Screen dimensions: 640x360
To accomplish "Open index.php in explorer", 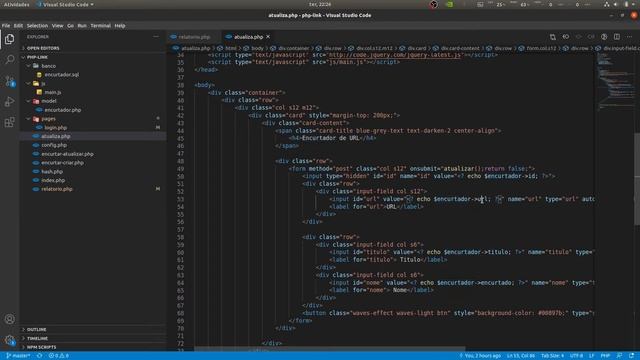I will coord(53,180).
